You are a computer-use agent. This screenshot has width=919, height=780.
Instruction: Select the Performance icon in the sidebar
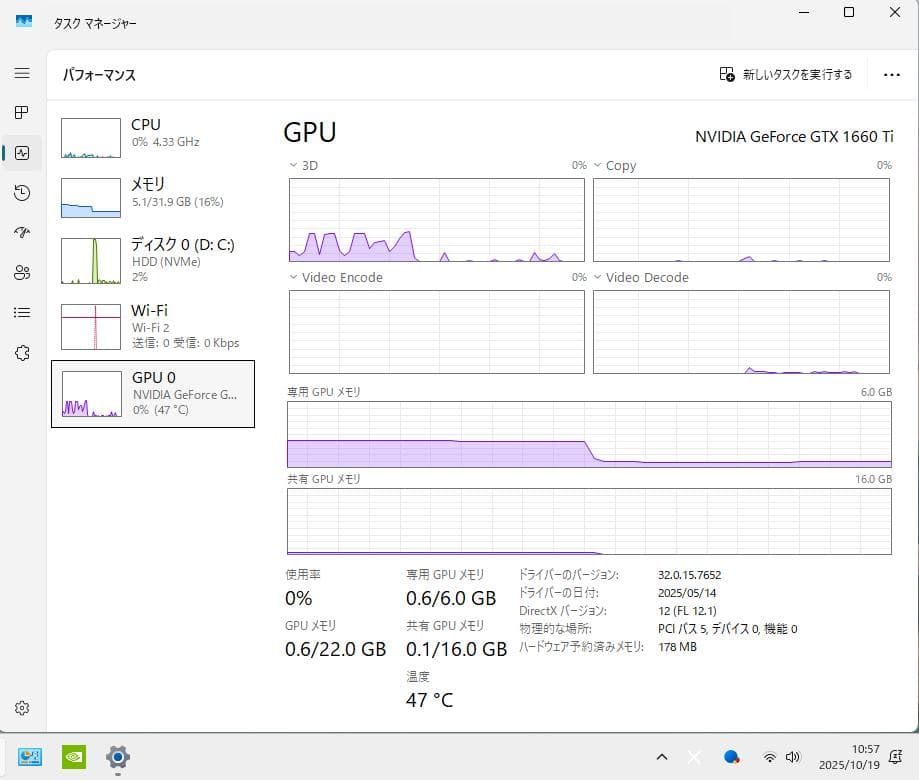tap(22, 152)
